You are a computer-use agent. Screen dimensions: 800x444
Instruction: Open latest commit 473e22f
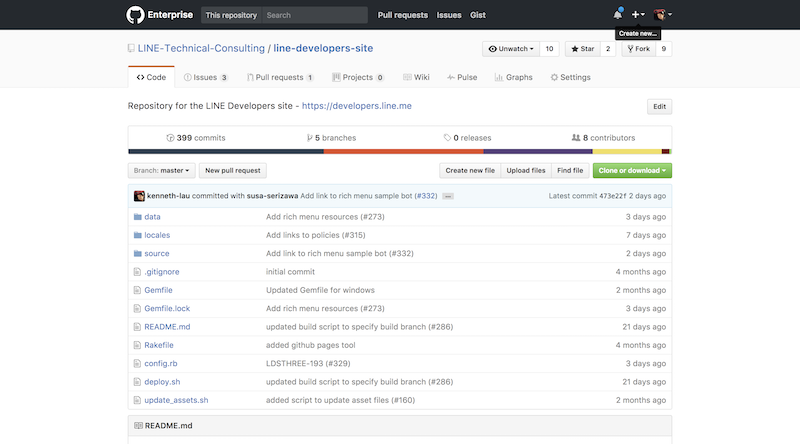pyautogui.click(x=613, y=196)
